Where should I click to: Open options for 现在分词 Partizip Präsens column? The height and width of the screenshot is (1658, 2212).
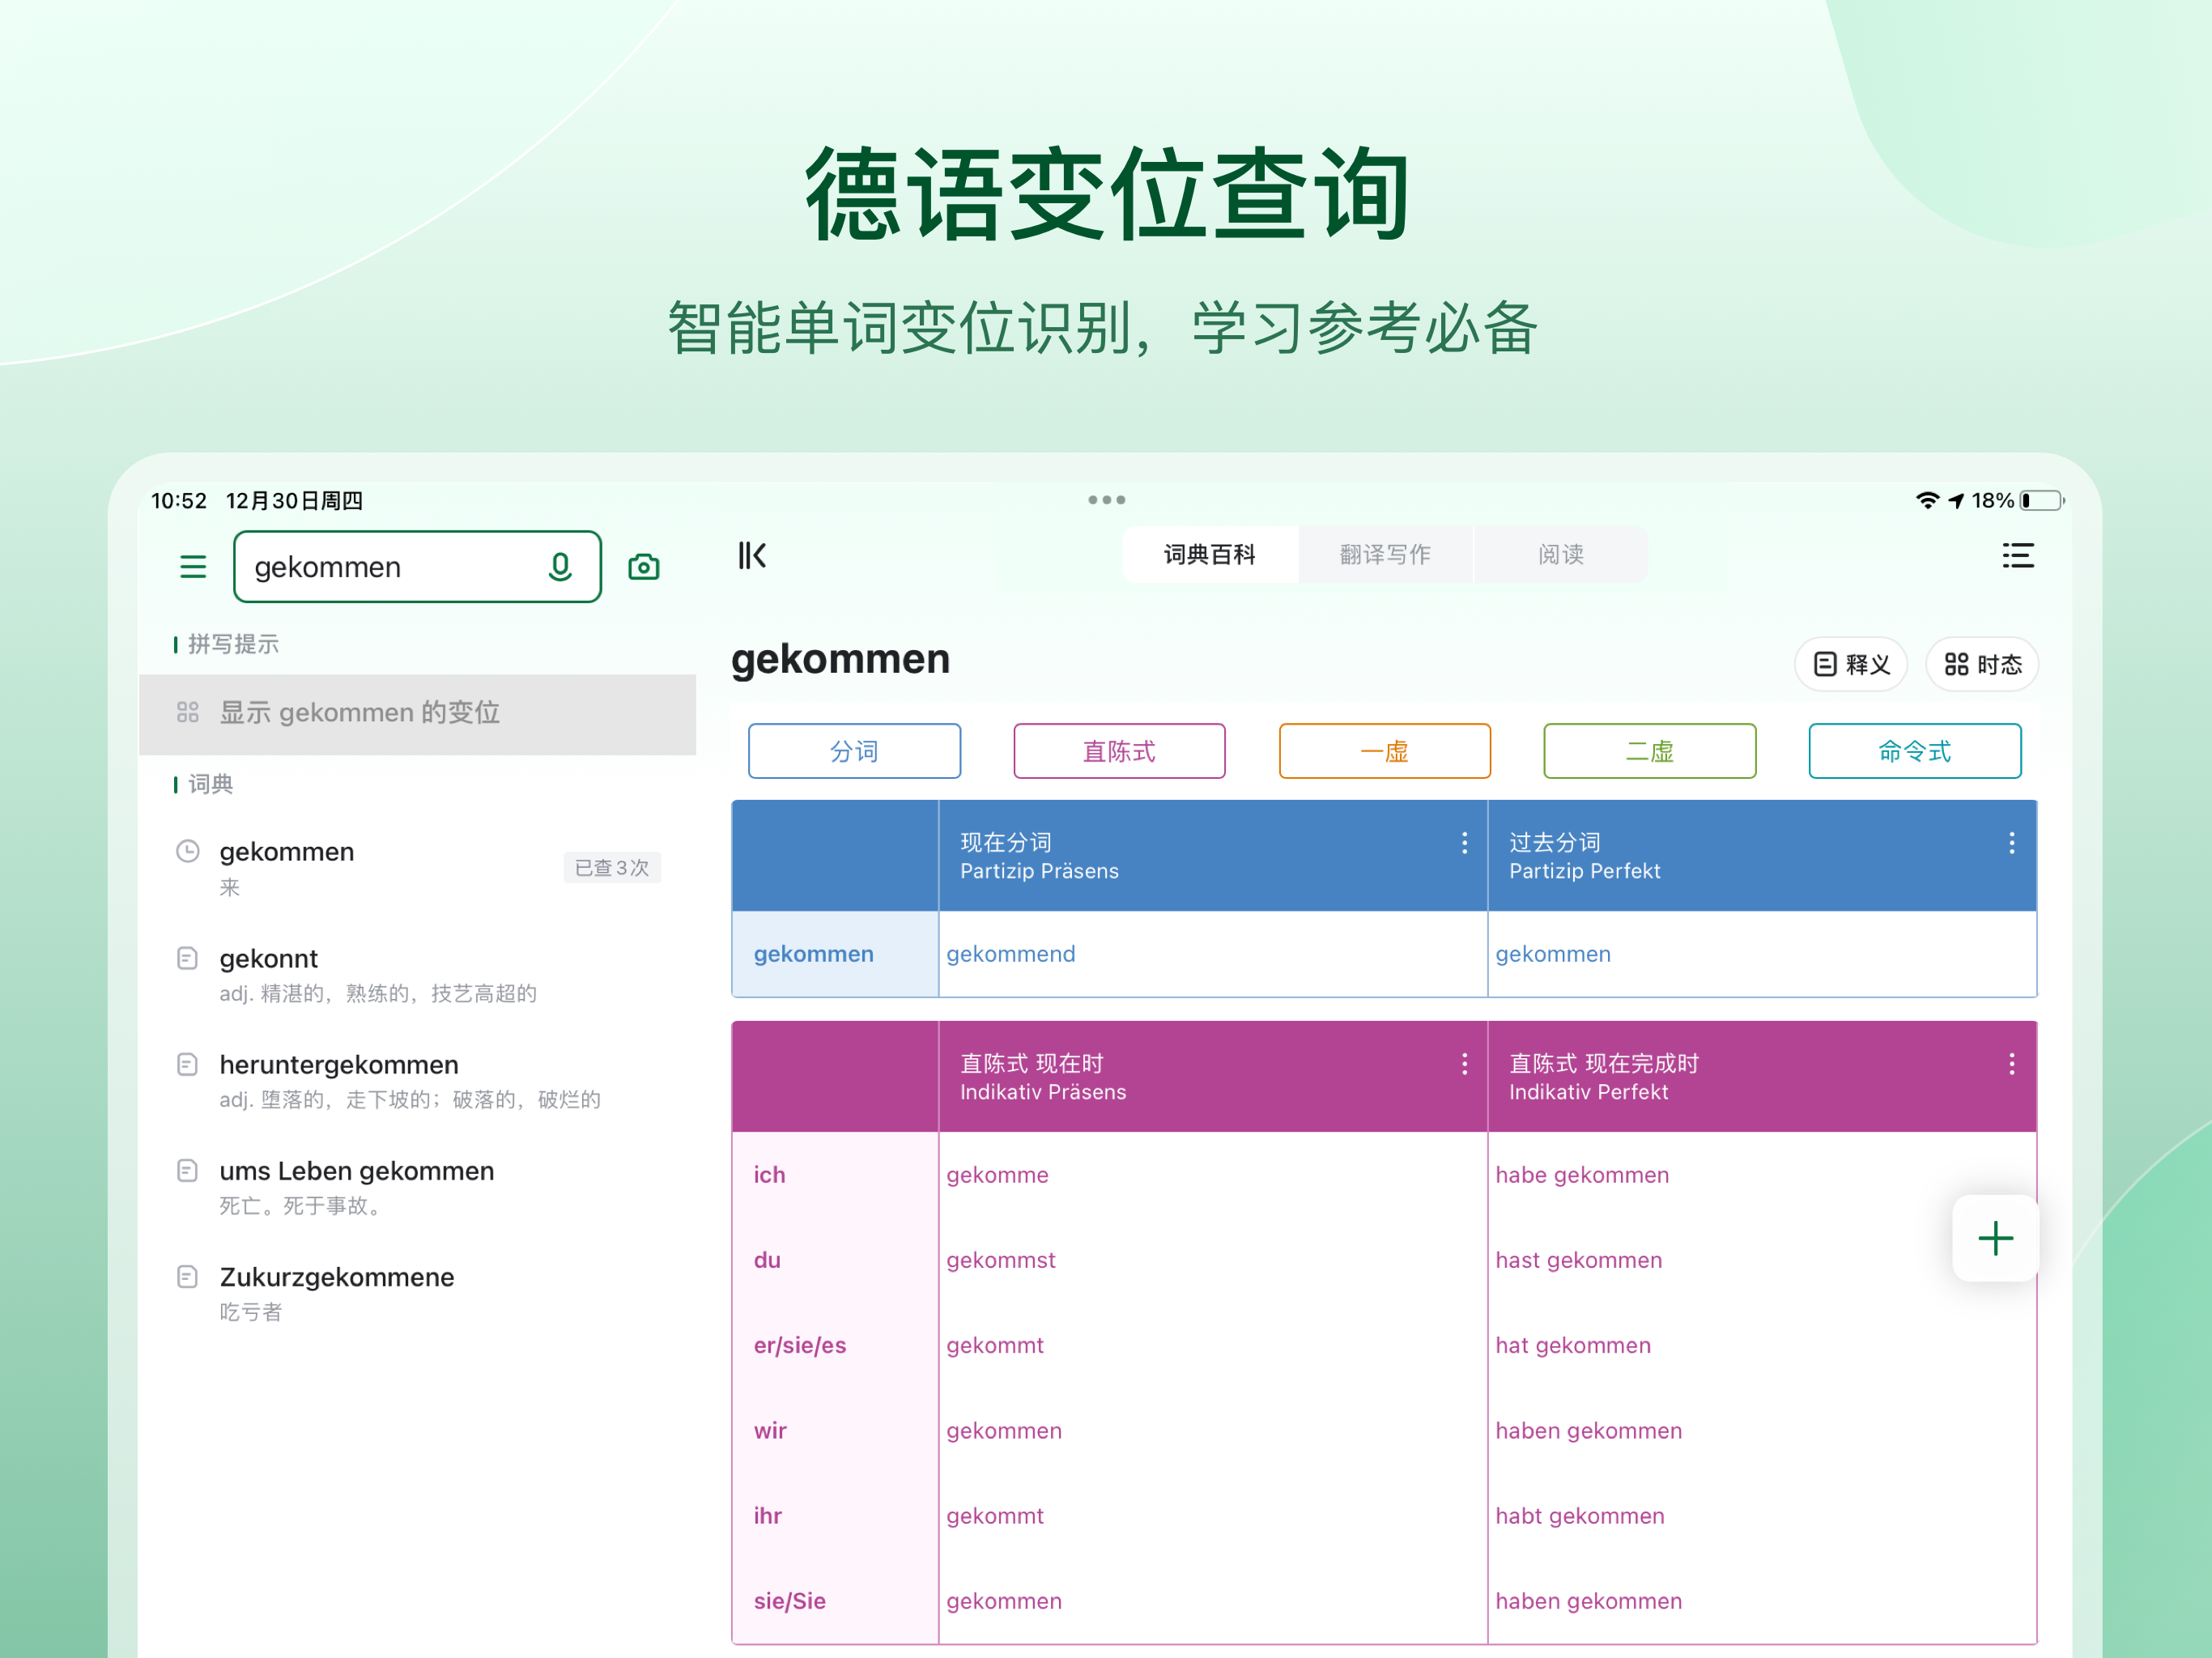coord(1465,843)
